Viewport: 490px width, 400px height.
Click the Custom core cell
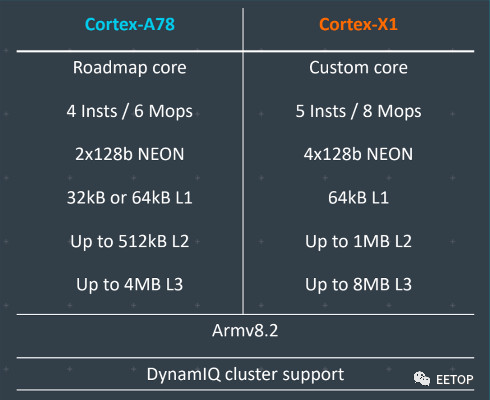(x=358, y=68)
